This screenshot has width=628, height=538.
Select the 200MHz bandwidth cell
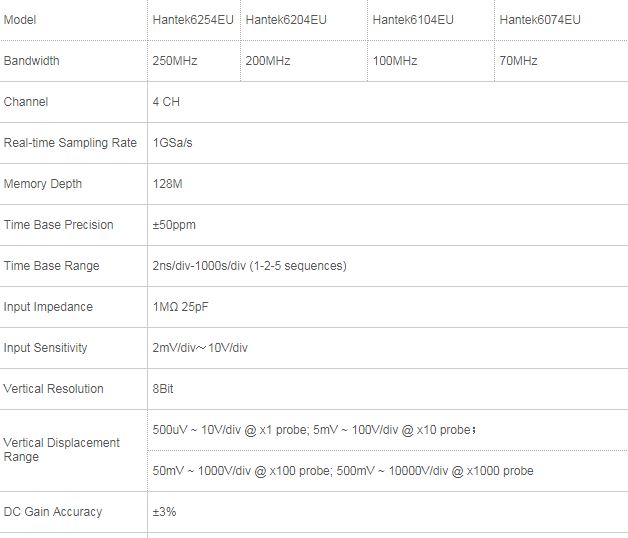click(268, 61)
